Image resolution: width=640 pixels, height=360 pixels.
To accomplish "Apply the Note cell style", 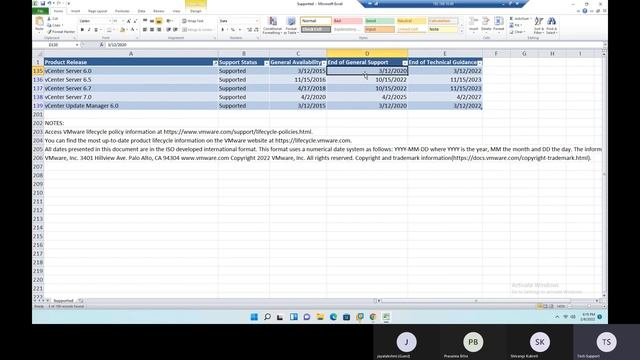I will [443, 29].
